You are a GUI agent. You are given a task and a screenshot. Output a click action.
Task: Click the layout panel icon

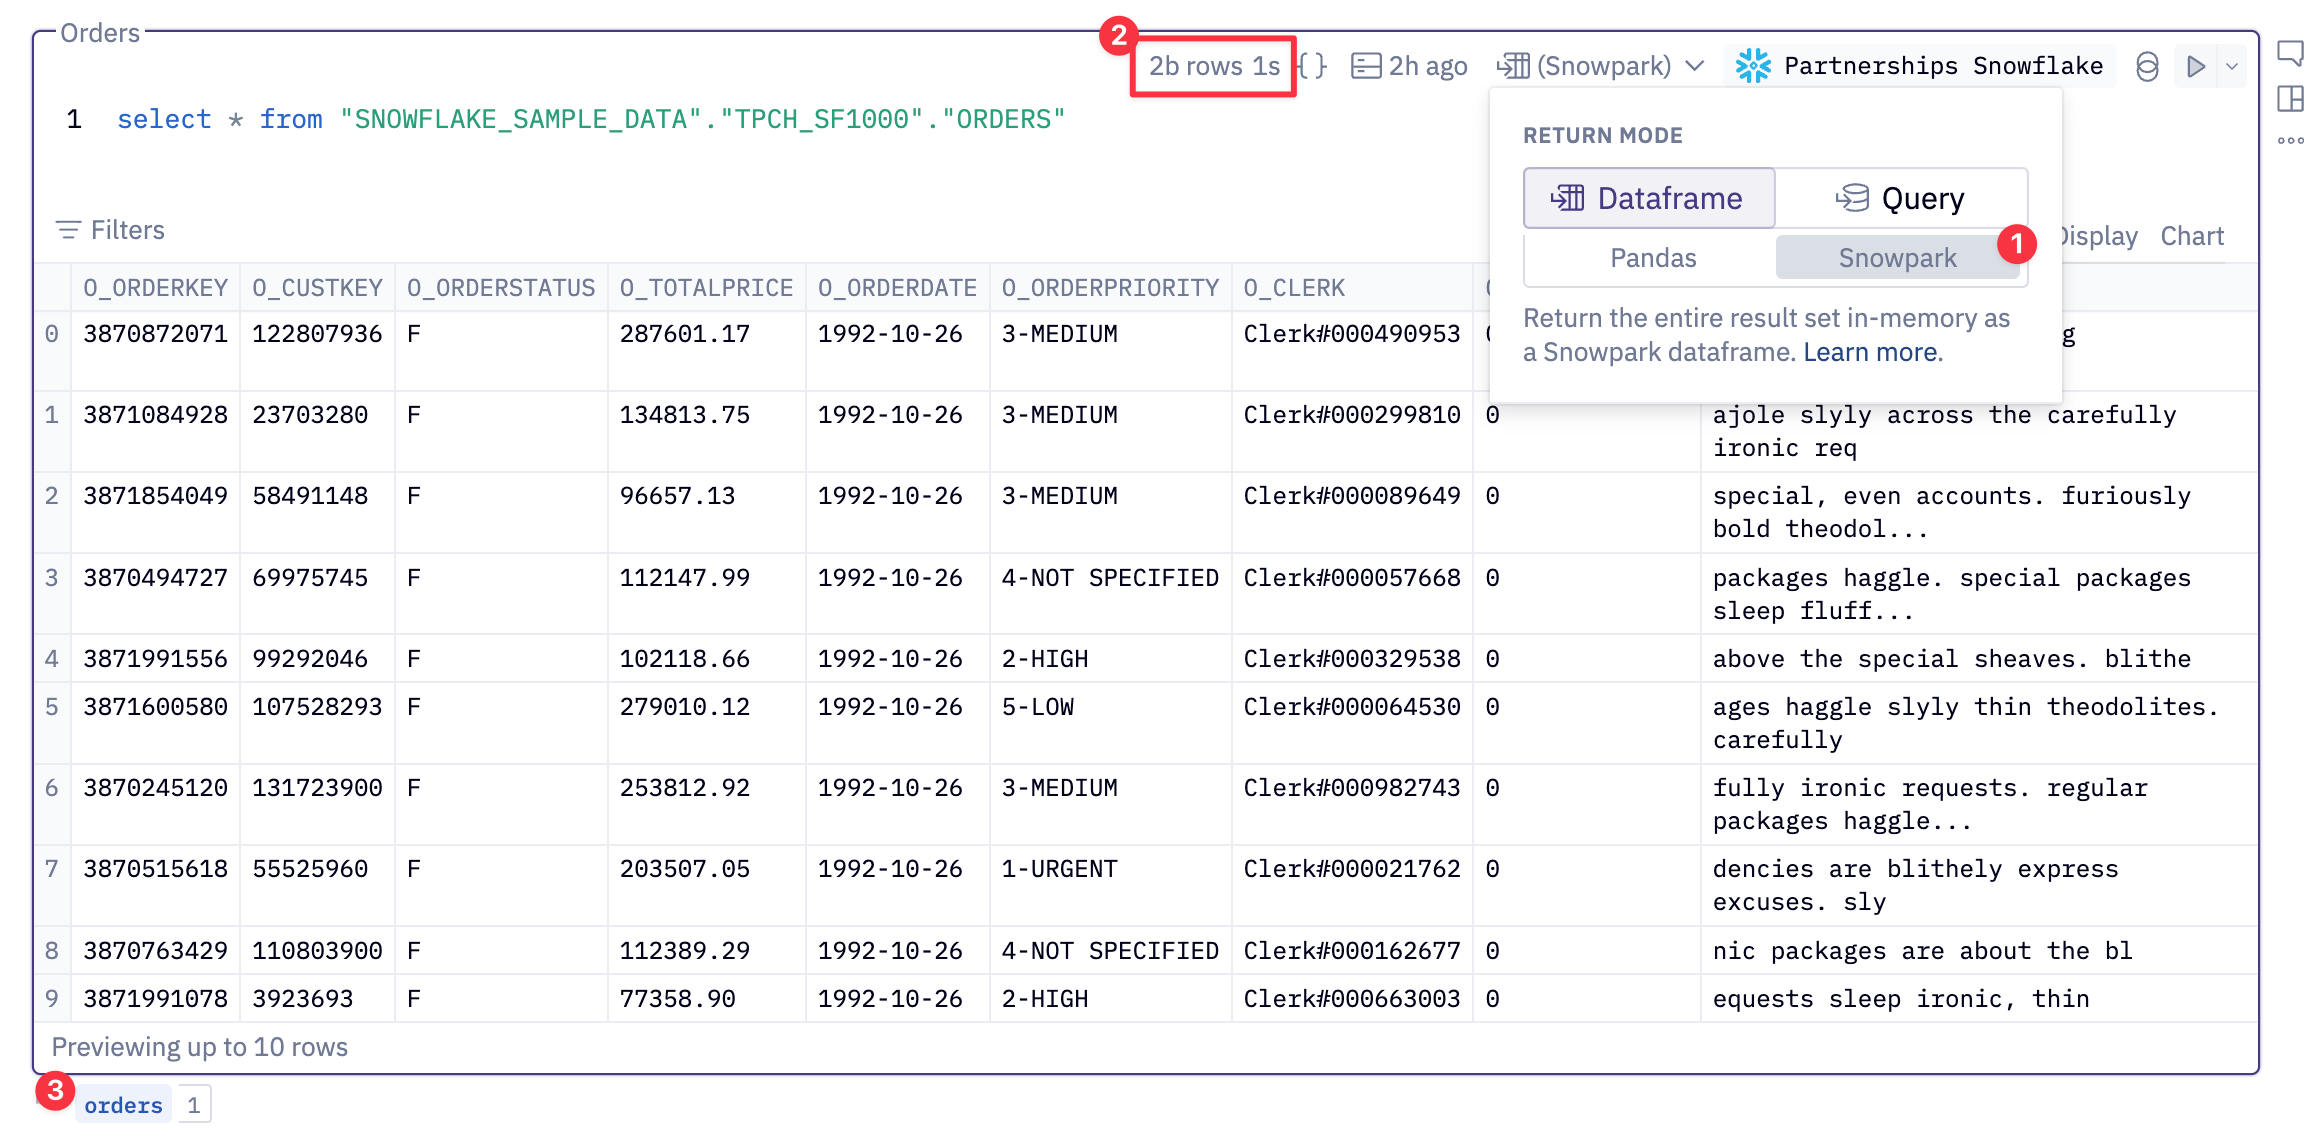[x=2289, y=99]
